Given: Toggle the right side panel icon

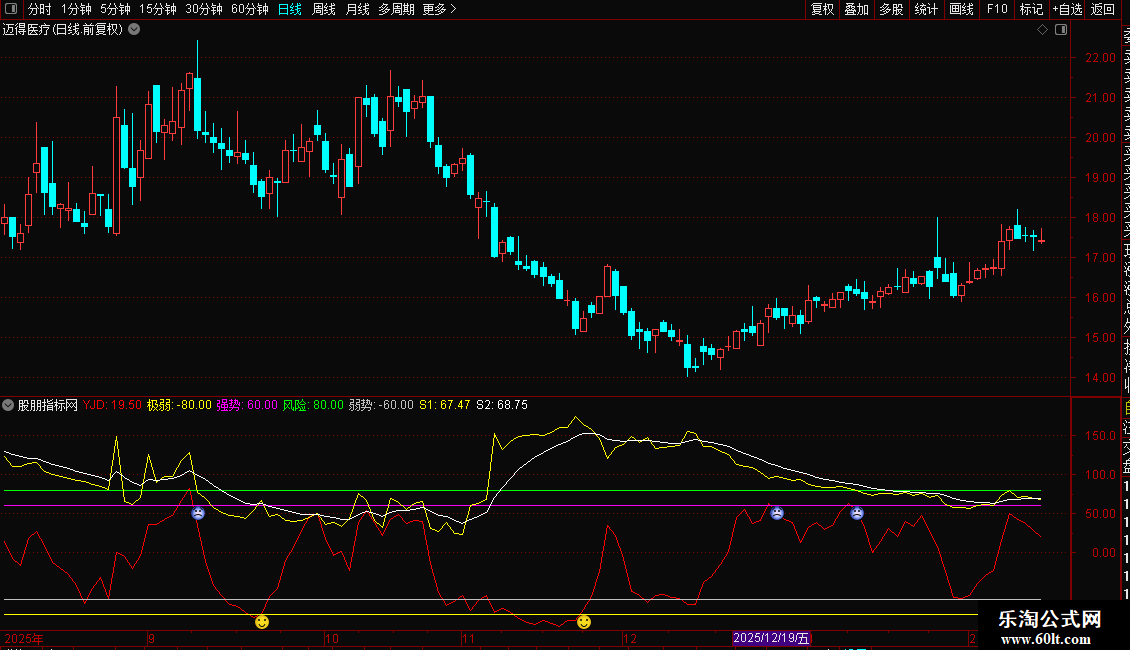Looking at the screenshot, I should coord(1061,29).
